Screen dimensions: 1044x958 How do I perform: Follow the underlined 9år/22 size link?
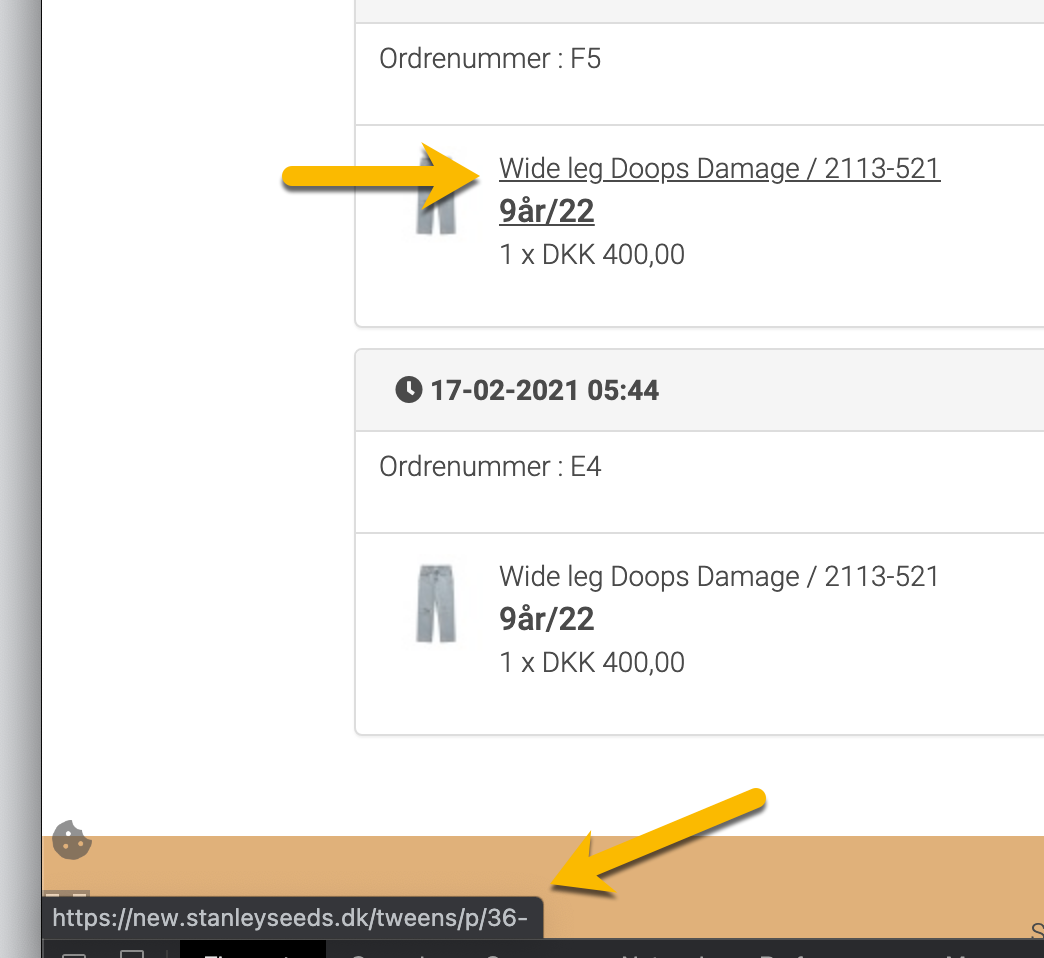click(546, 212)
